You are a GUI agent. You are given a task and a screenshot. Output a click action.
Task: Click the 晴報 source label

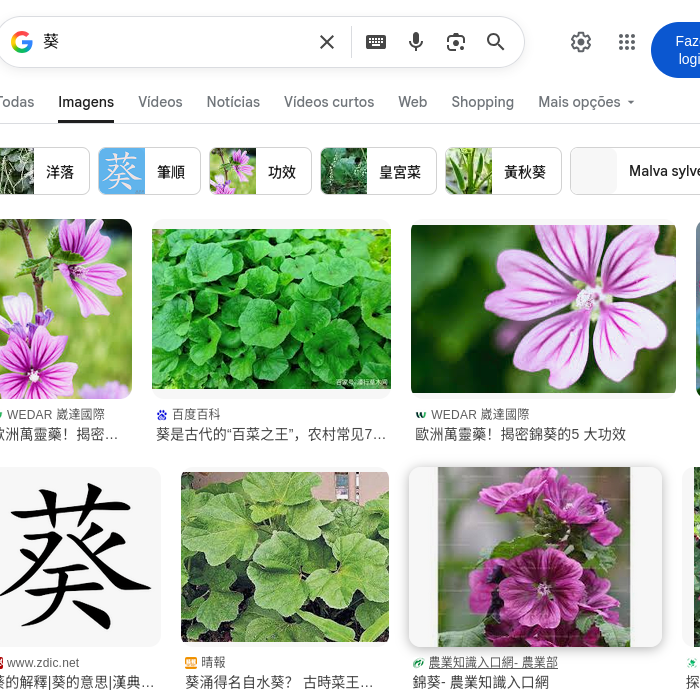click(213, 663)
